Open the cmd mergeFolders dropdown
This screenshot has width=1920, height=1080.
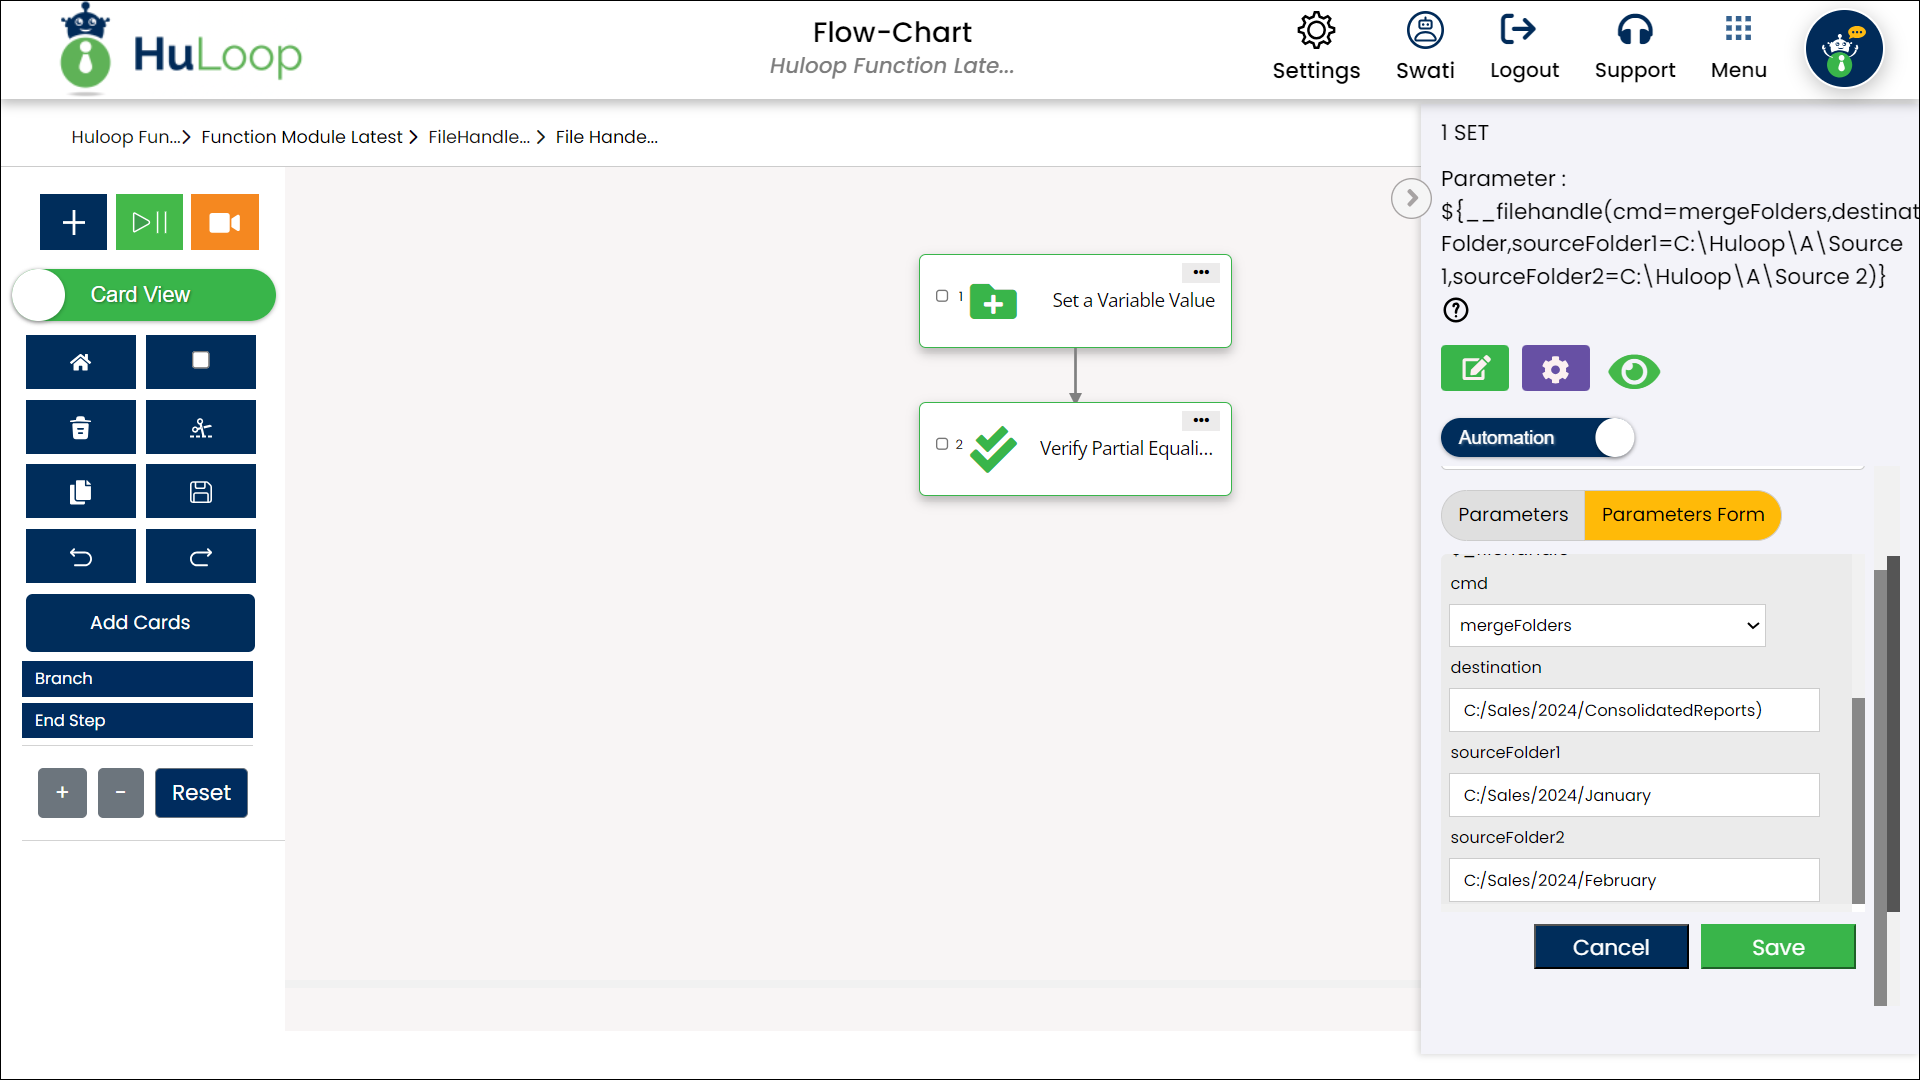[x=1607, y=625]
